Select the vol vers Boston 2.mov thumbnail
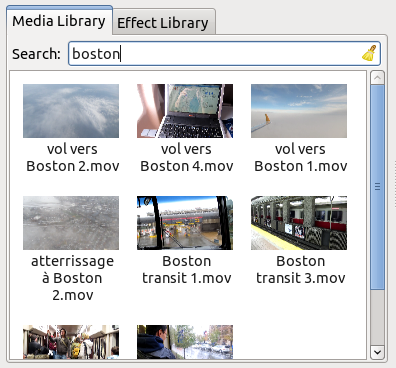The height and width of the screenshot is (368, 396). click(71, 111)
